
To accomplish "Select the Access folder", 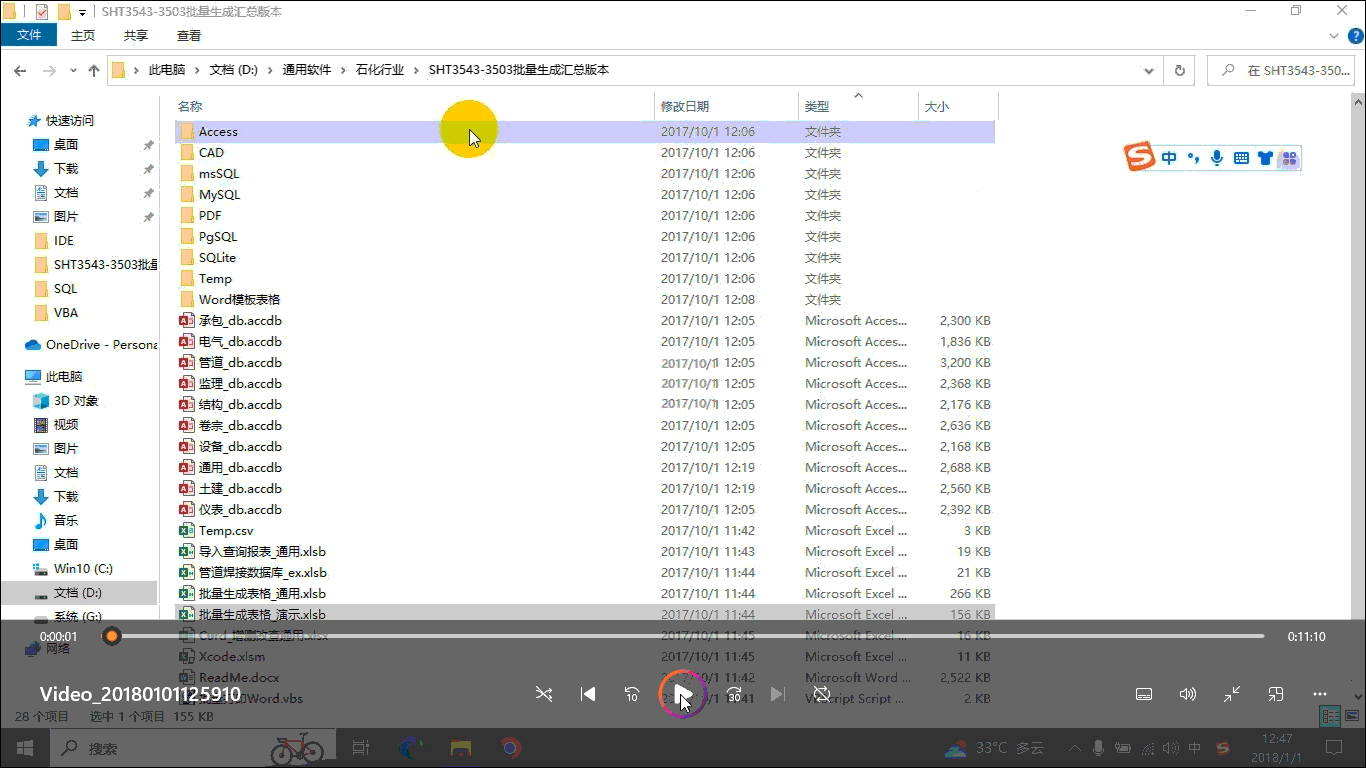I will click(x=585, y=132).
